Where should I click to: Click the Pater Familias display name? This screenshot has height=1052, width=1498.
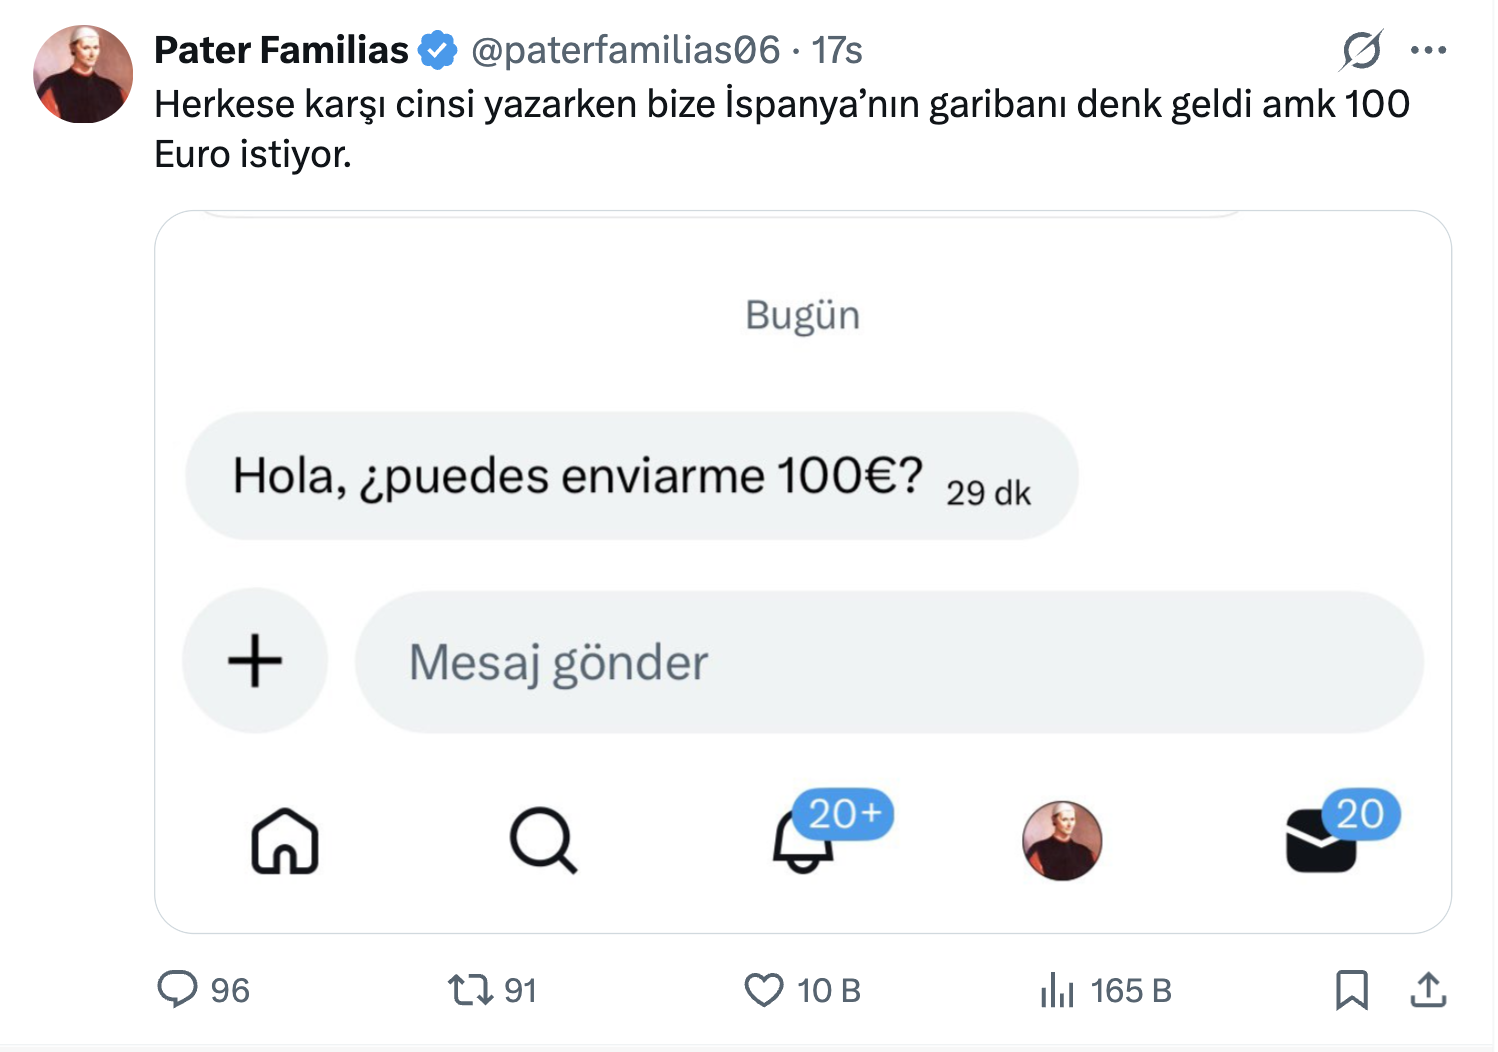point(281,50)
